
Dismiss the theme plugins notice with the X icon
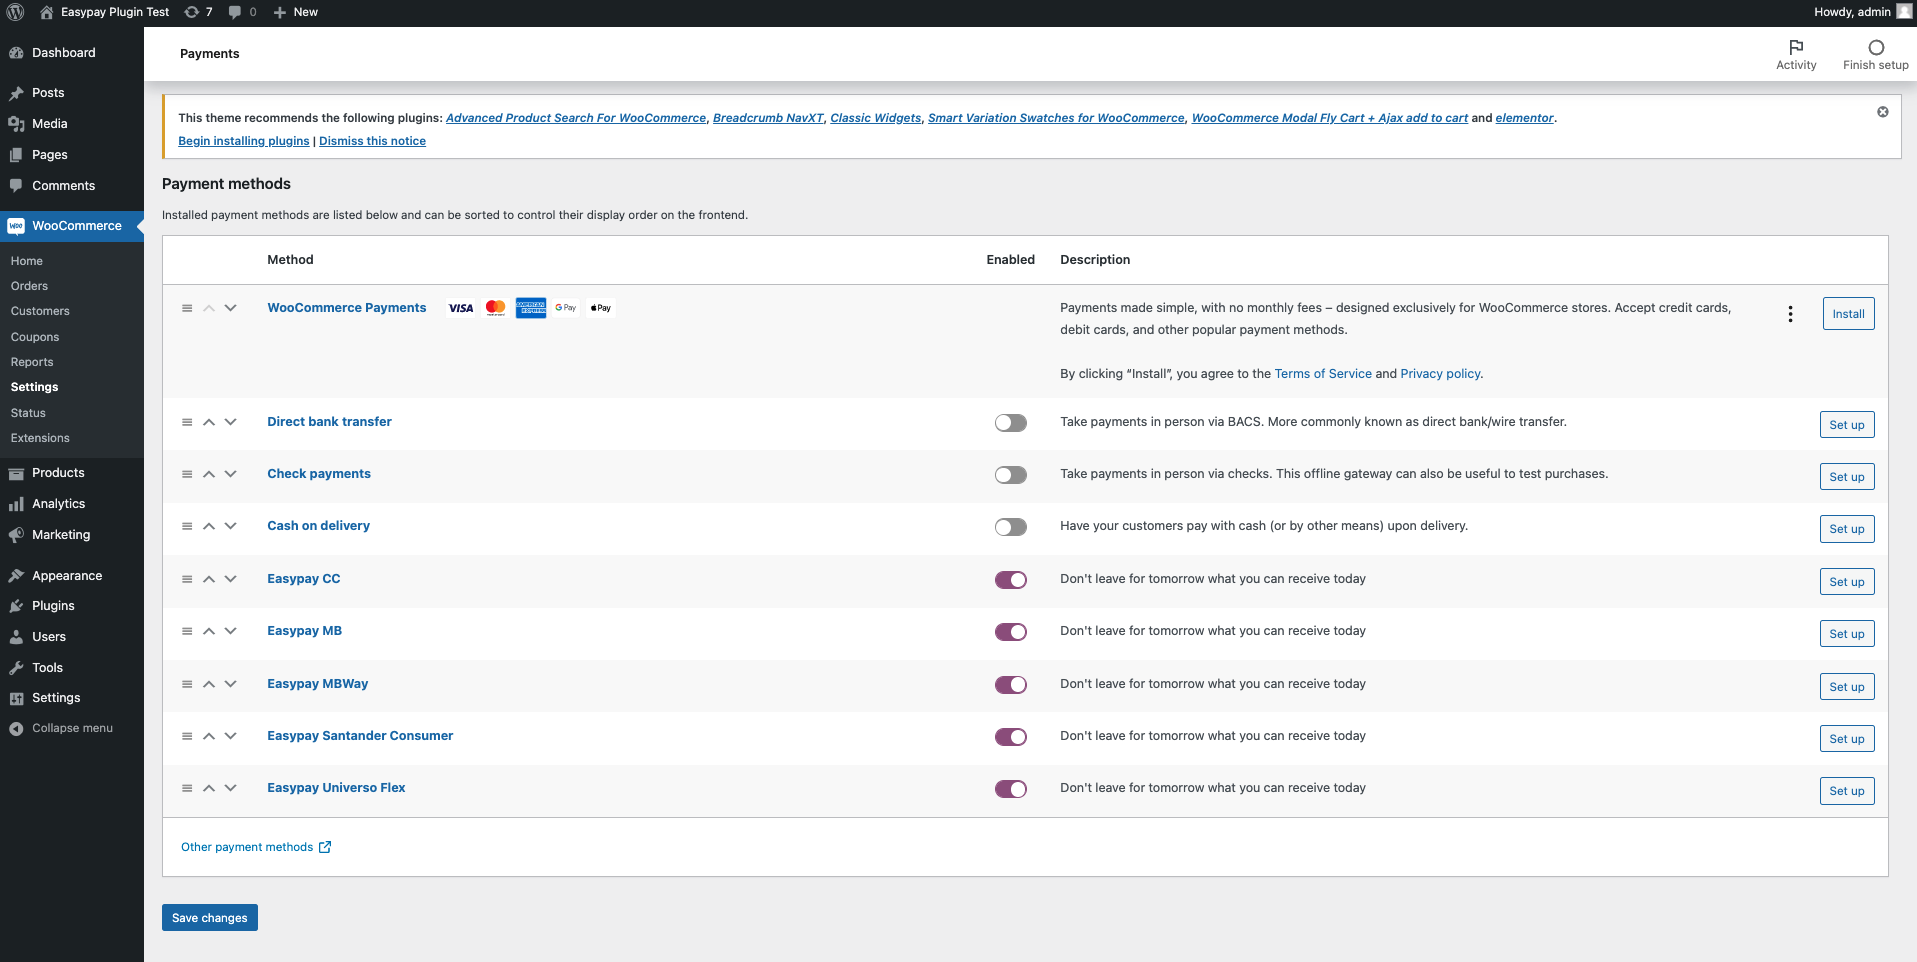(x=1882, y=112)
